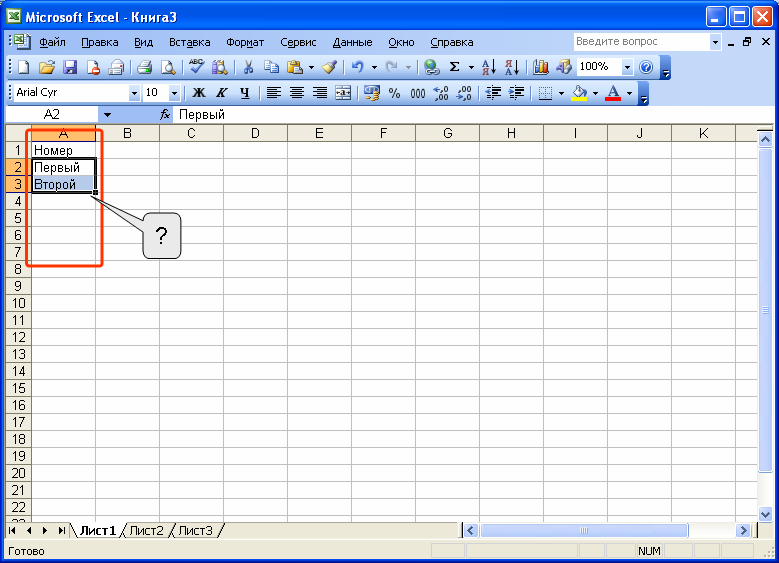Open the Вставка menu

(x=189, y=42)
